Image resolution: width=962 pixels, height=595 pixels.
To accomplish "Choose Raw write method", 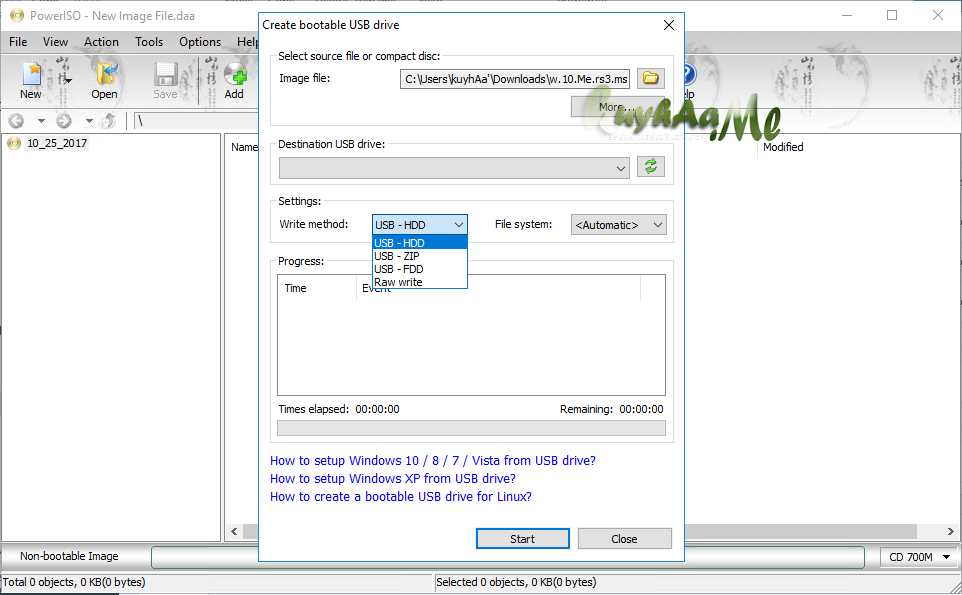I will point(420,282).
